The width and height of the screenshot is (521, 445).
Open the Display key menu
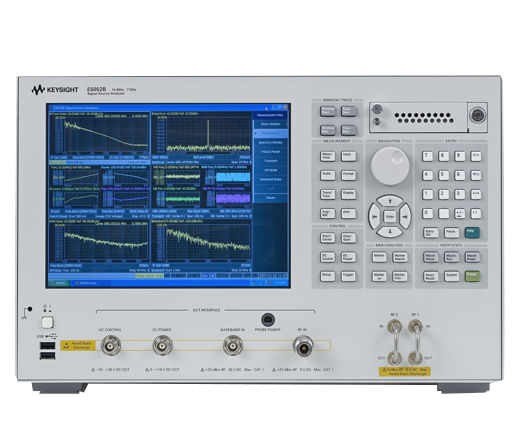click(x=349, y=194)
